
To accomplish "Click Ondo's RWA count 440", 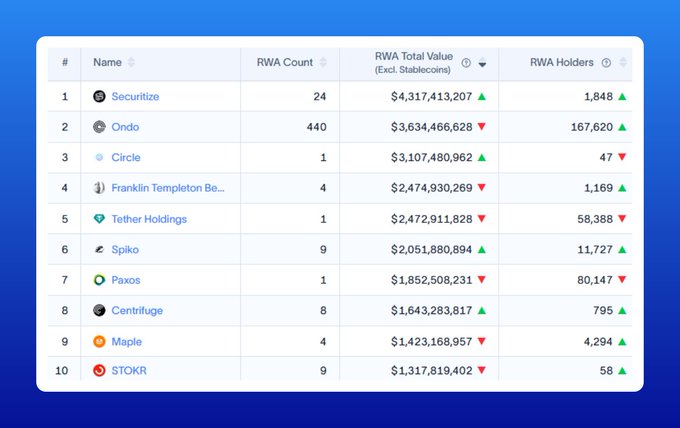I will point(317,127).
